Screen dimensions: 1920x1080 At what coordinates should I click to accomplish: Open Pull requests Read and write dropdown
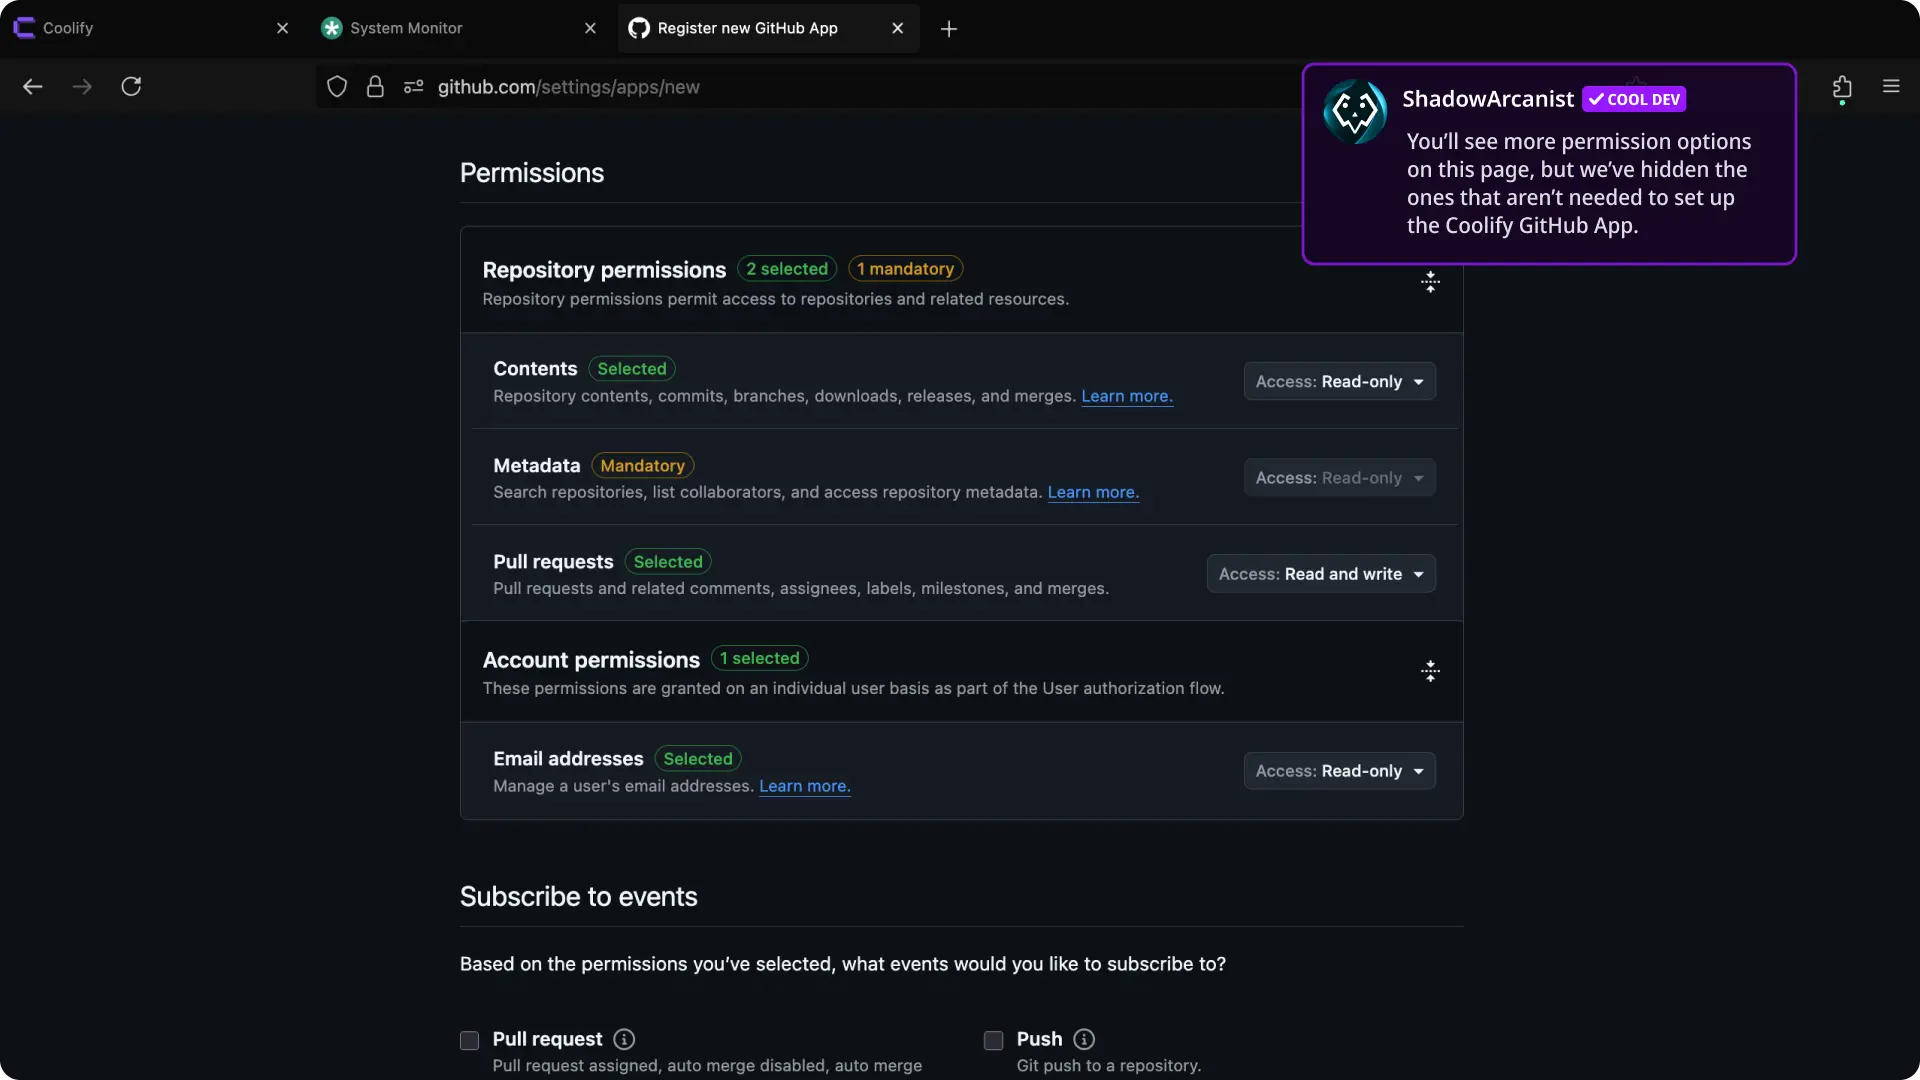tap(1321, 574)
